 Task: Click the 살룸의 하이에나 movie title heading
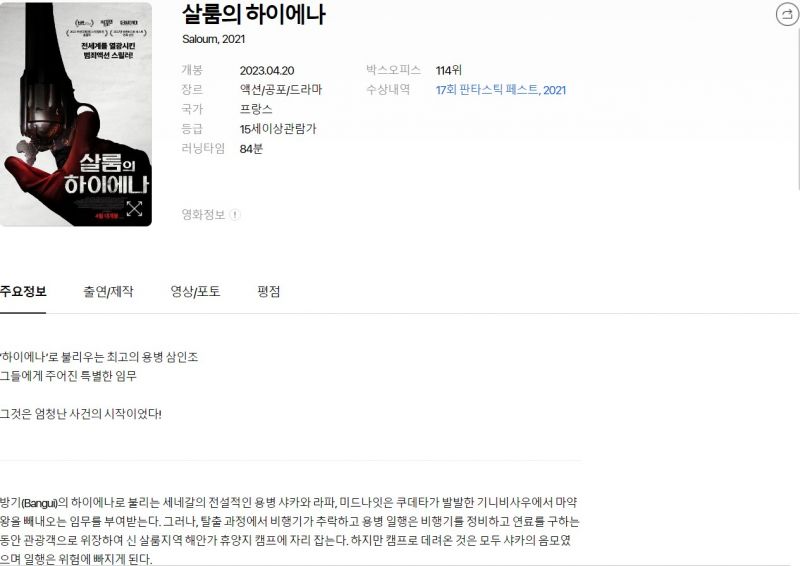(x=254, y=14)
